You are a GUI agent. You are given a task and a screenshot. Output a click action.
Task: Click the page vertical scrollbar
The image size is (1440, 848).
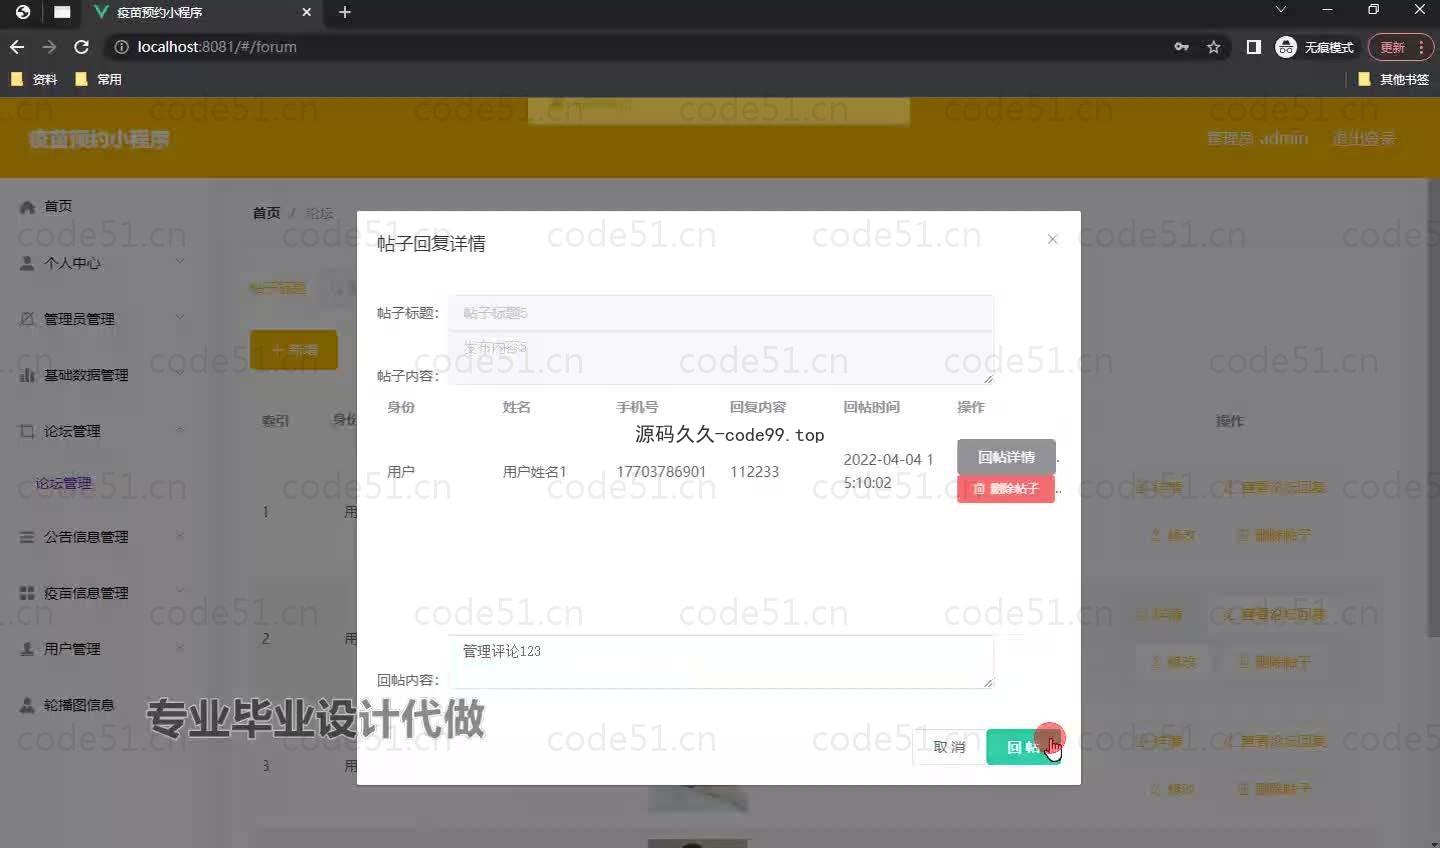pyautogui.click(x=1433, y=410)
